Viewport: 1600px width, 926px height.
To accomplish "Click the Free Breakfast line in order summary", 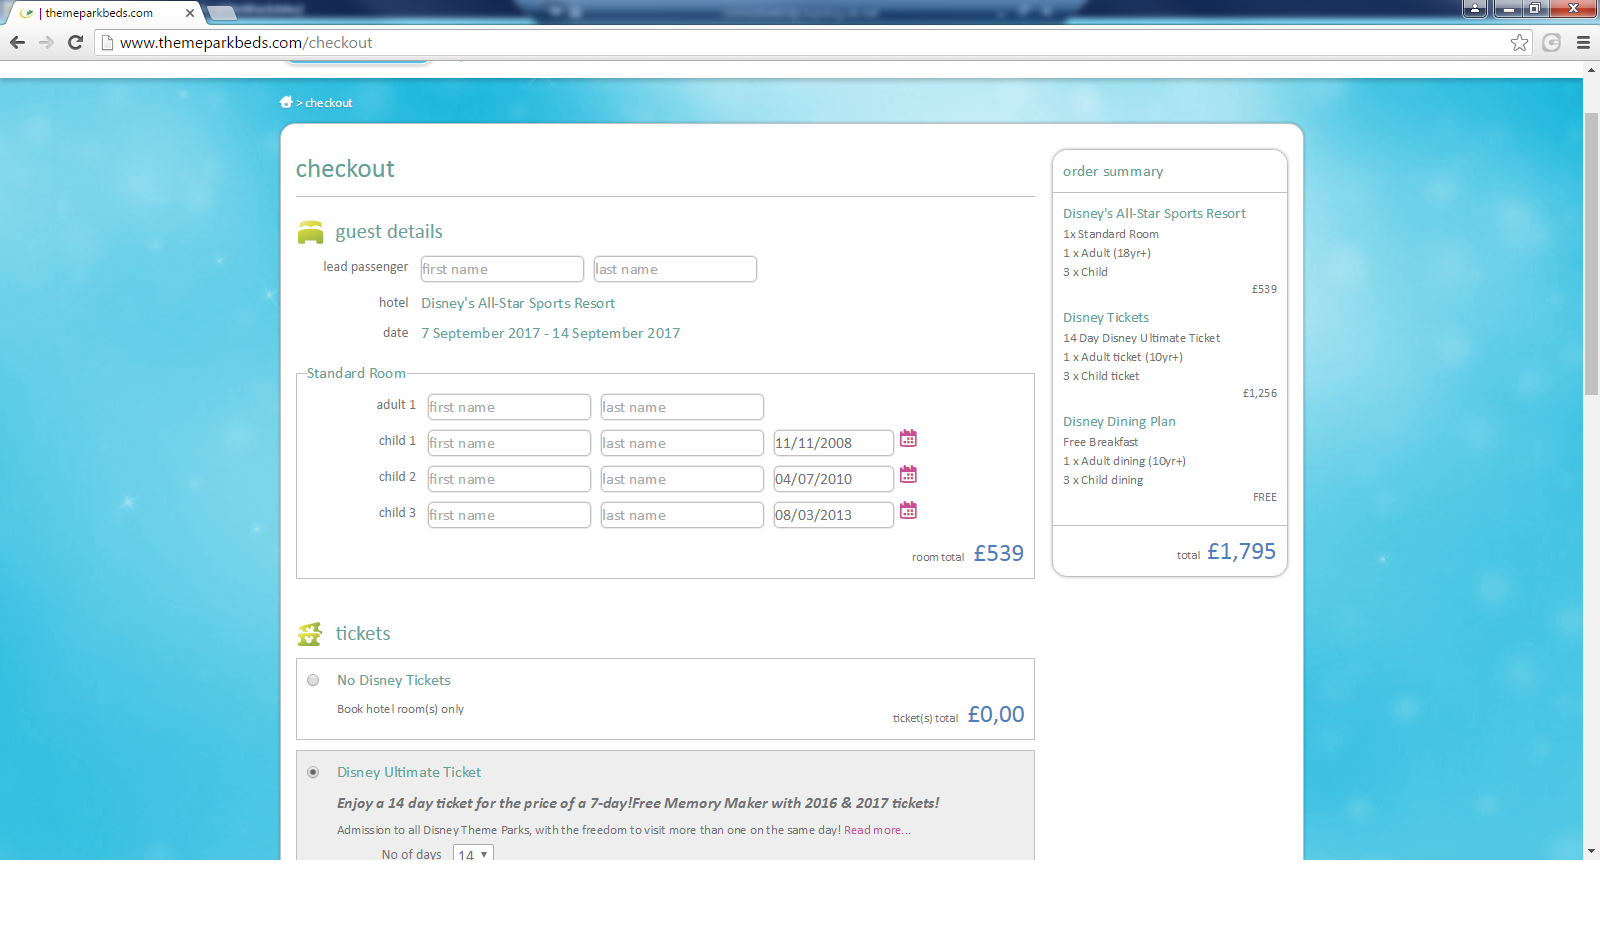I will click(x=1100, y=442).
